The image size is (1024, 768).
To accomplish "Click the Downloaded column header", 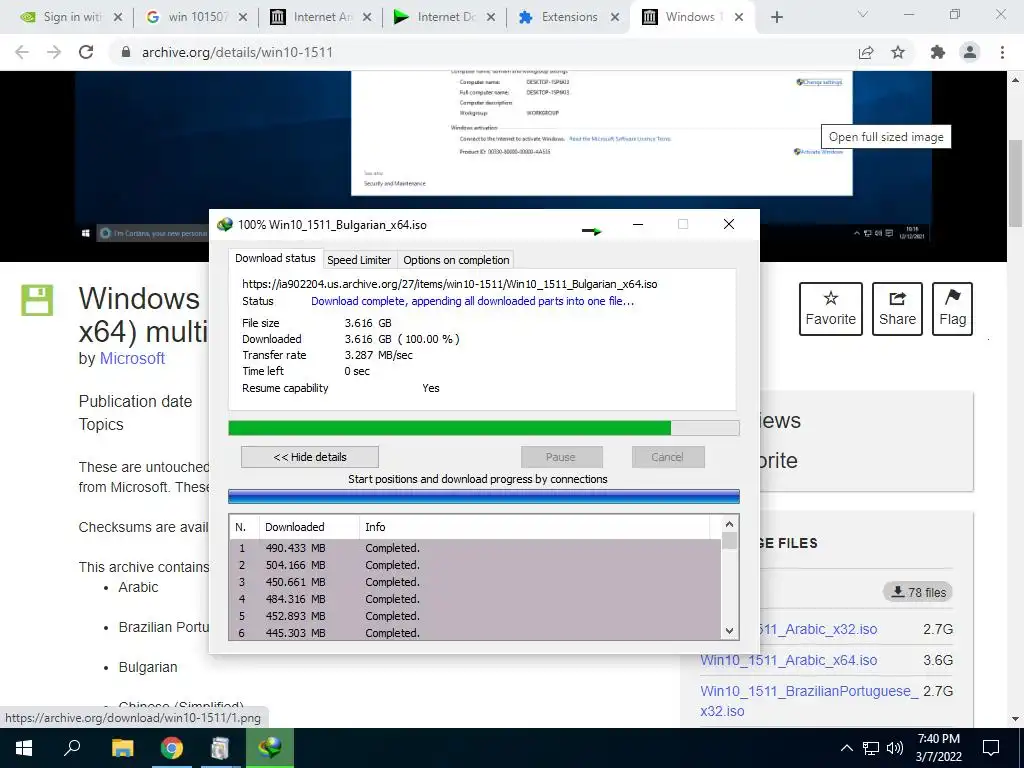I will pos(309,526).
